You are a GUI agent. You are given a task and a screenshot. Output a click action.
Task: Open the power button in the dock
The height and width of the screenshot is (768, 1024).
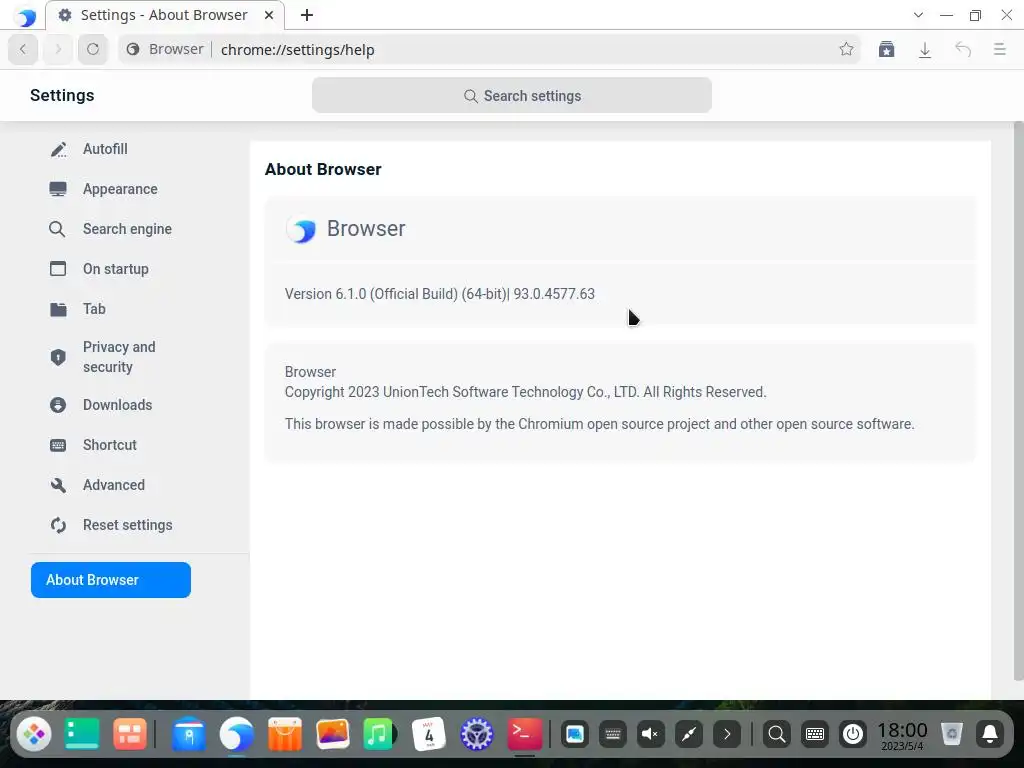click(x=853, y=734)
